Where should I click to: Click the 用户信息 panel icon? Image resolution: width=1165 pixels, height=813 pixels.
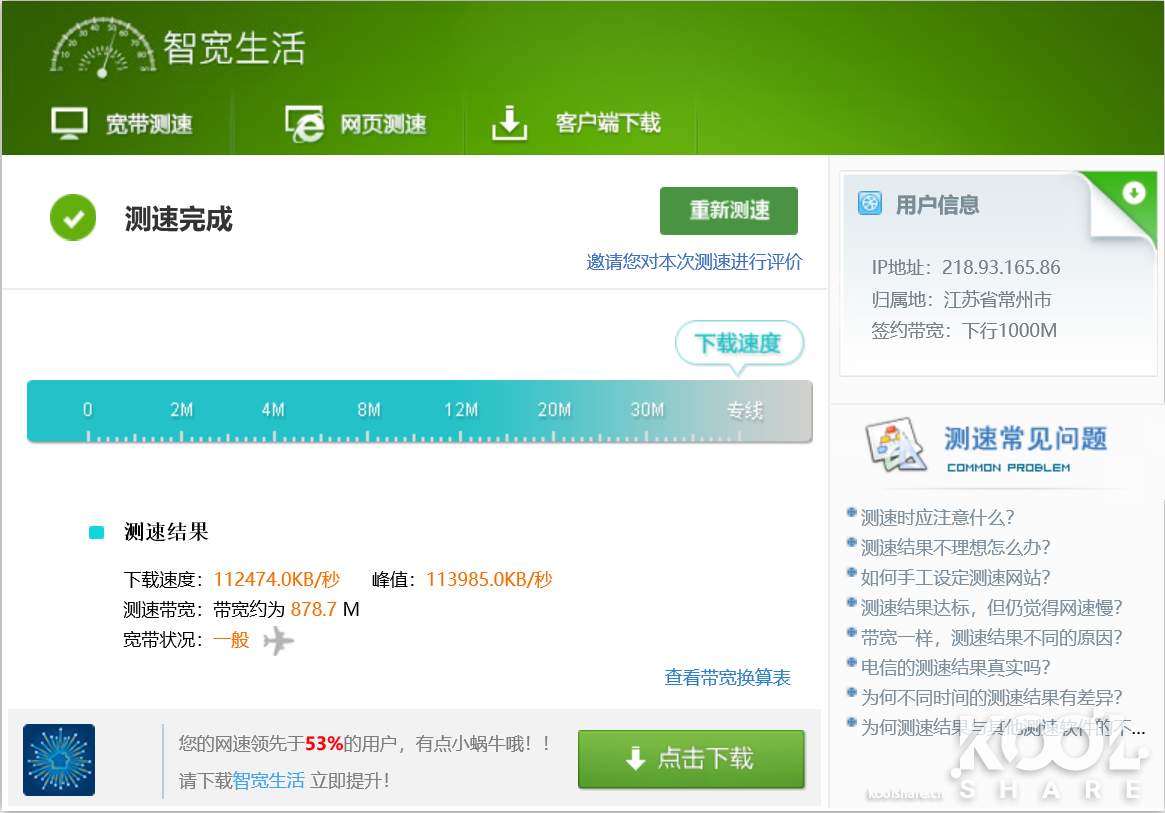point(869,203)
